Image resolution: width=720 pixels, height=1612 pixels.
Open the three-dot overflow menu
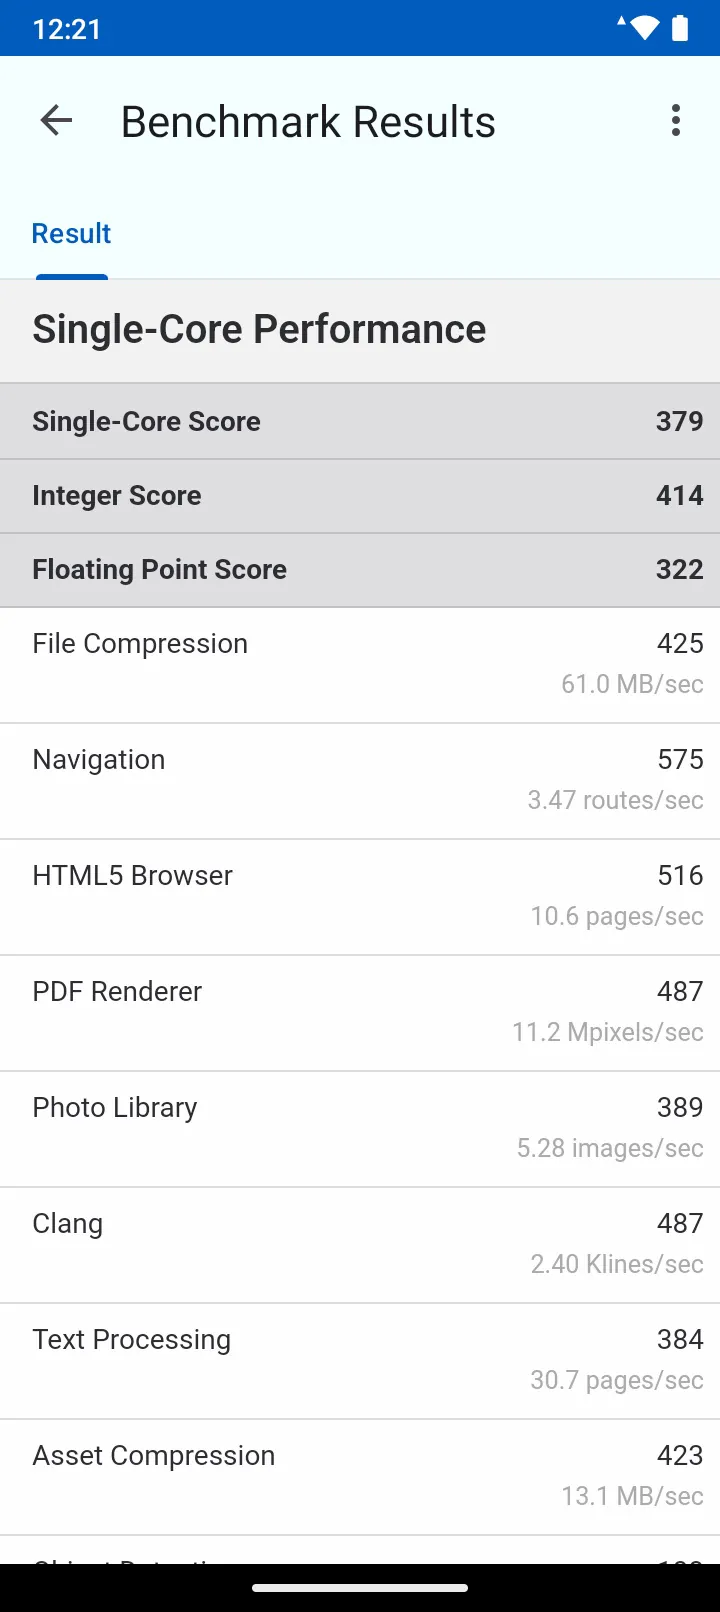coord(676,121)
